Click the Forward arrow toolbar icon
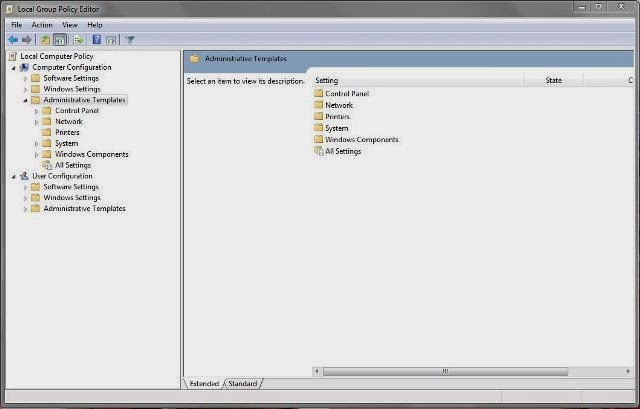Image resolution: width=640 pixels, height=409 pixels. coord(27,40)
